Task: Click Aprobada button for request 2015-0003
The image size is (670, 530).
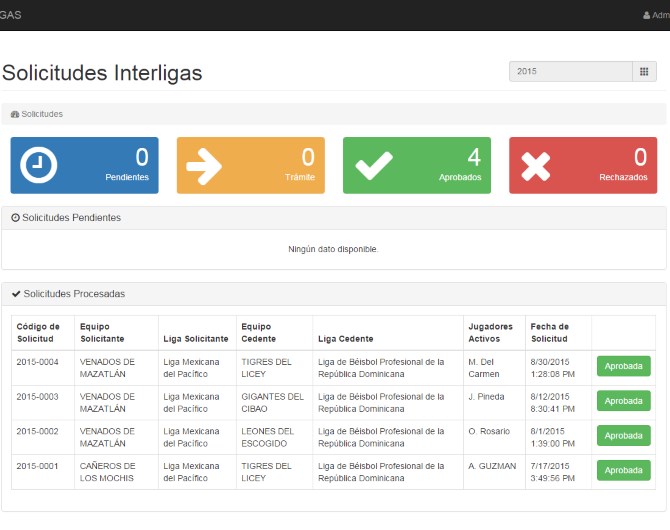Action: 623,401
